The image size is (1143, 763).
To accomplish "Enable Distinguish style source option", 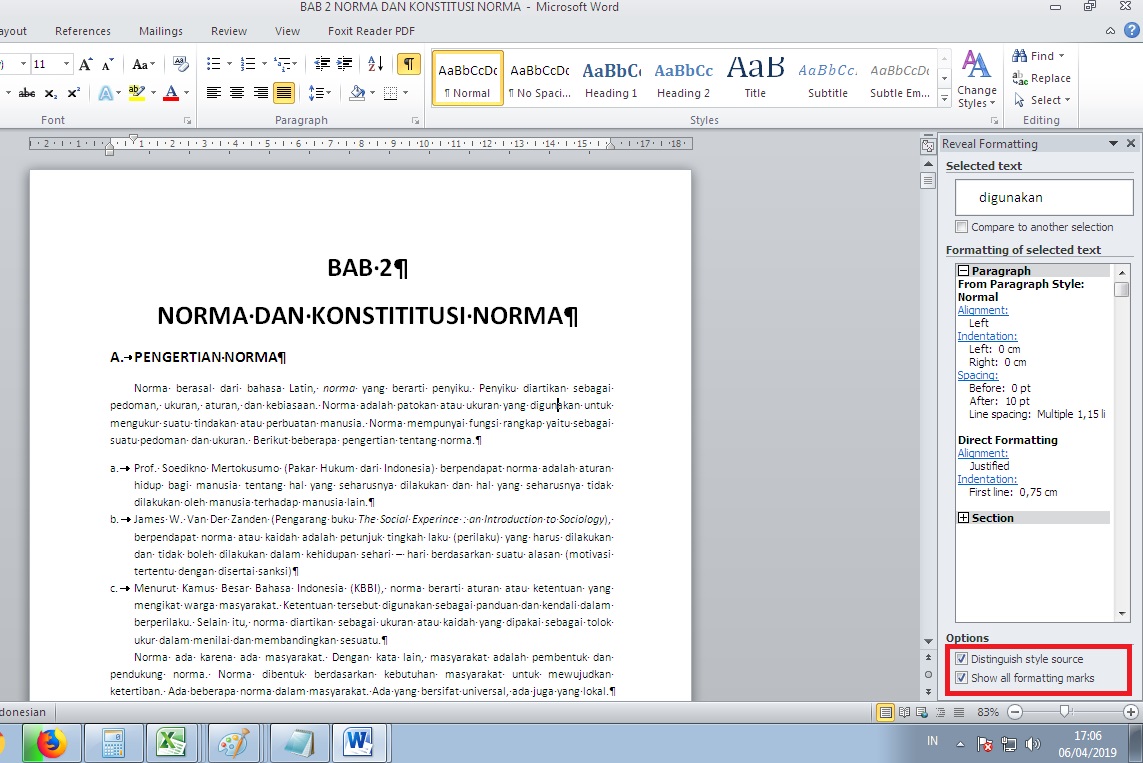I will (961, 658).
